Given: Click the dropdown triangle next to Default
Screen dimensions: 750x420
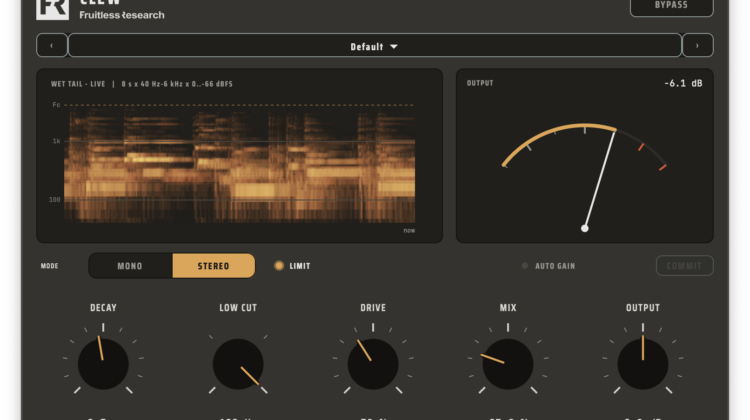Looking at the screenshot, I should 394,46.
